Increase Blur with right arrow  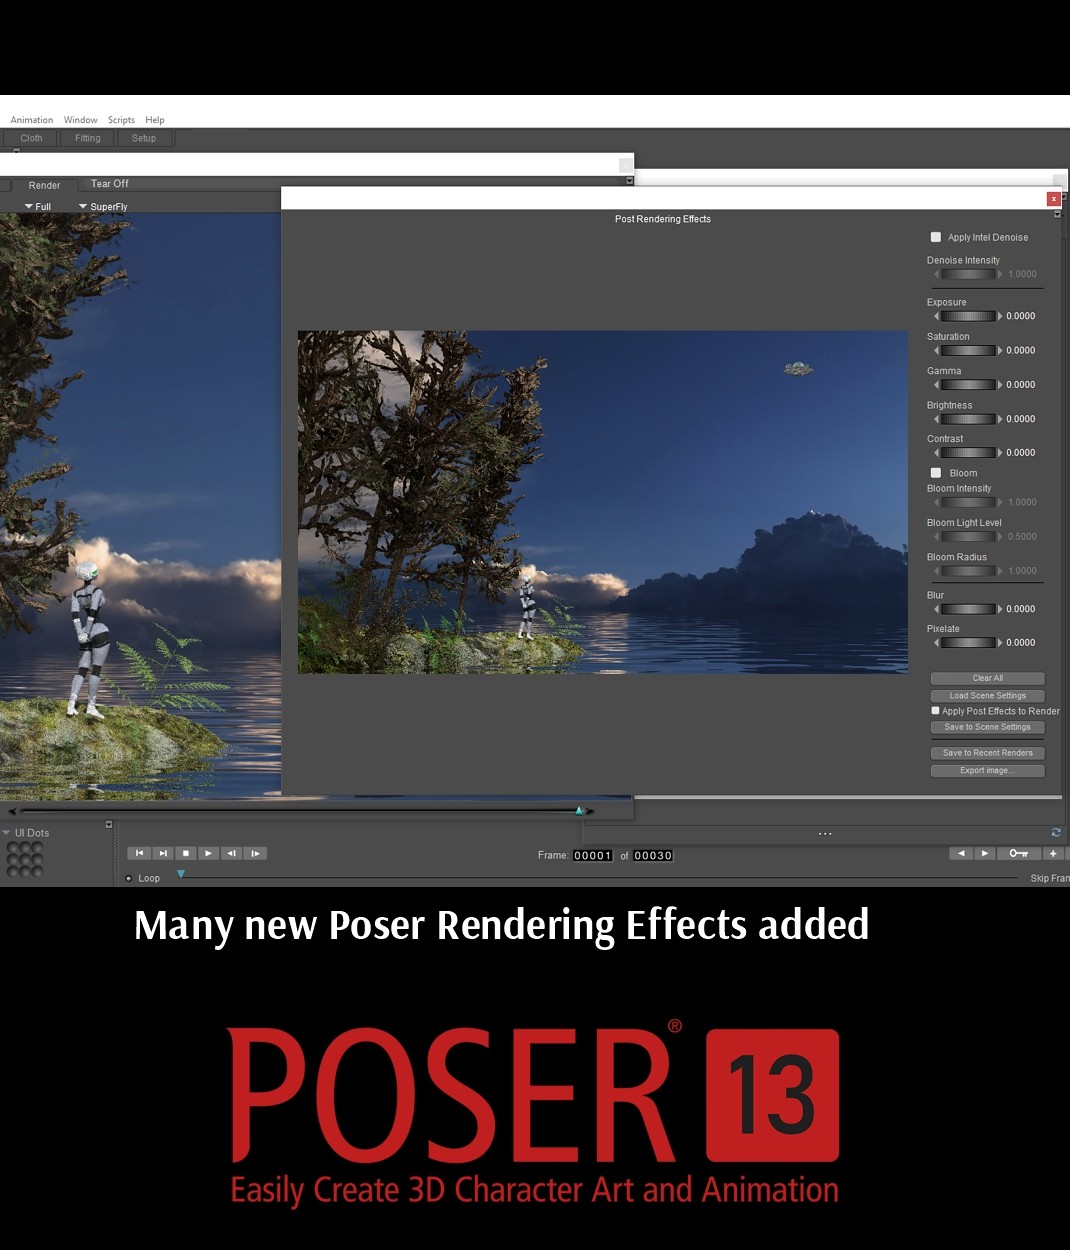tap(1000, 609)
